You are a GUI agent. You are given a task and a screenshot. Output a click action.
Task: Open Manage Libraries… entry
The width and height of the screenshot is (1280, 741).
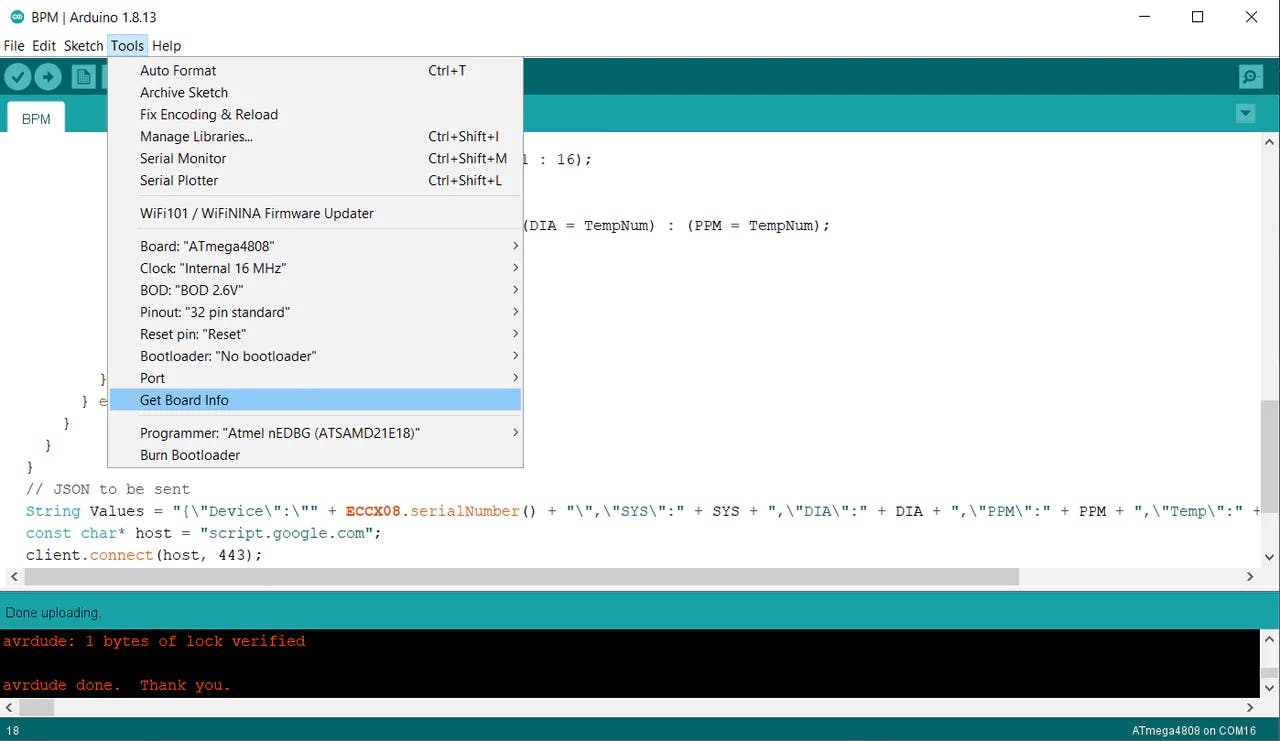click(x=315, y=137)
